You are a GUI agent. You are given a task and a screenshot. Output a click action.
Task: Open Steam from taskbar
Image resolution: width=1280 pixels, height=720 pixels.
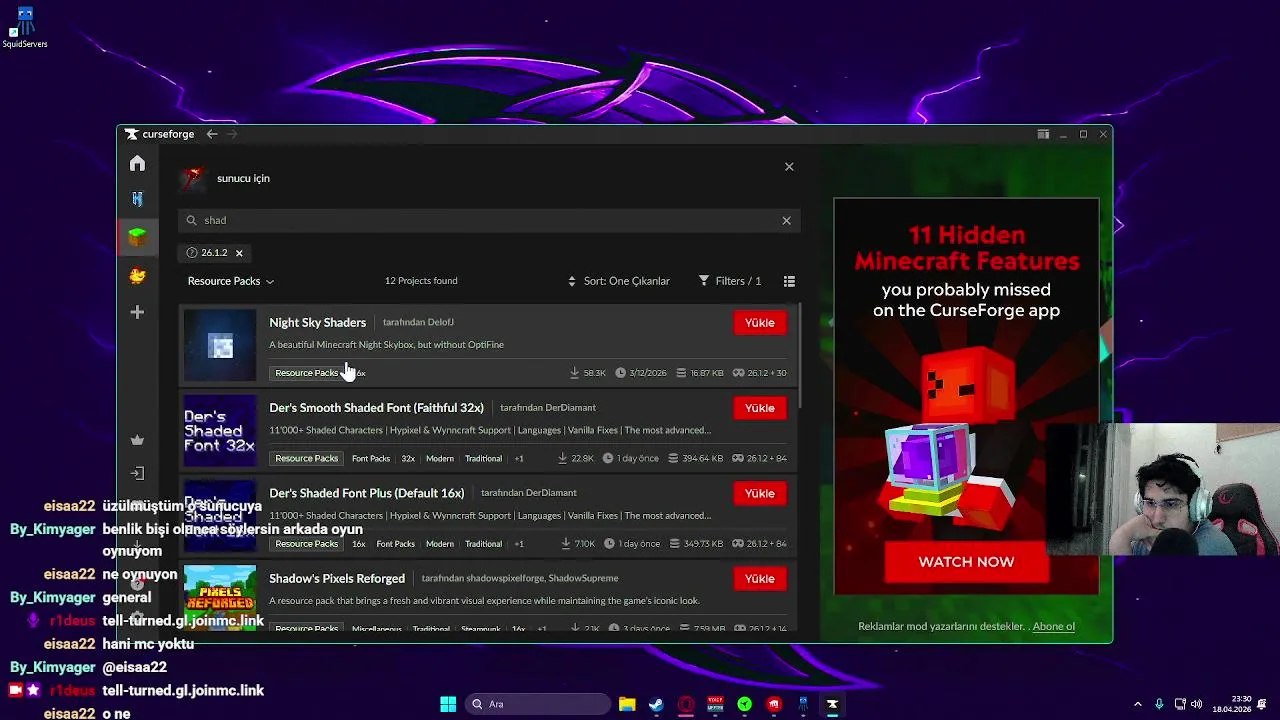click(656, 704)
